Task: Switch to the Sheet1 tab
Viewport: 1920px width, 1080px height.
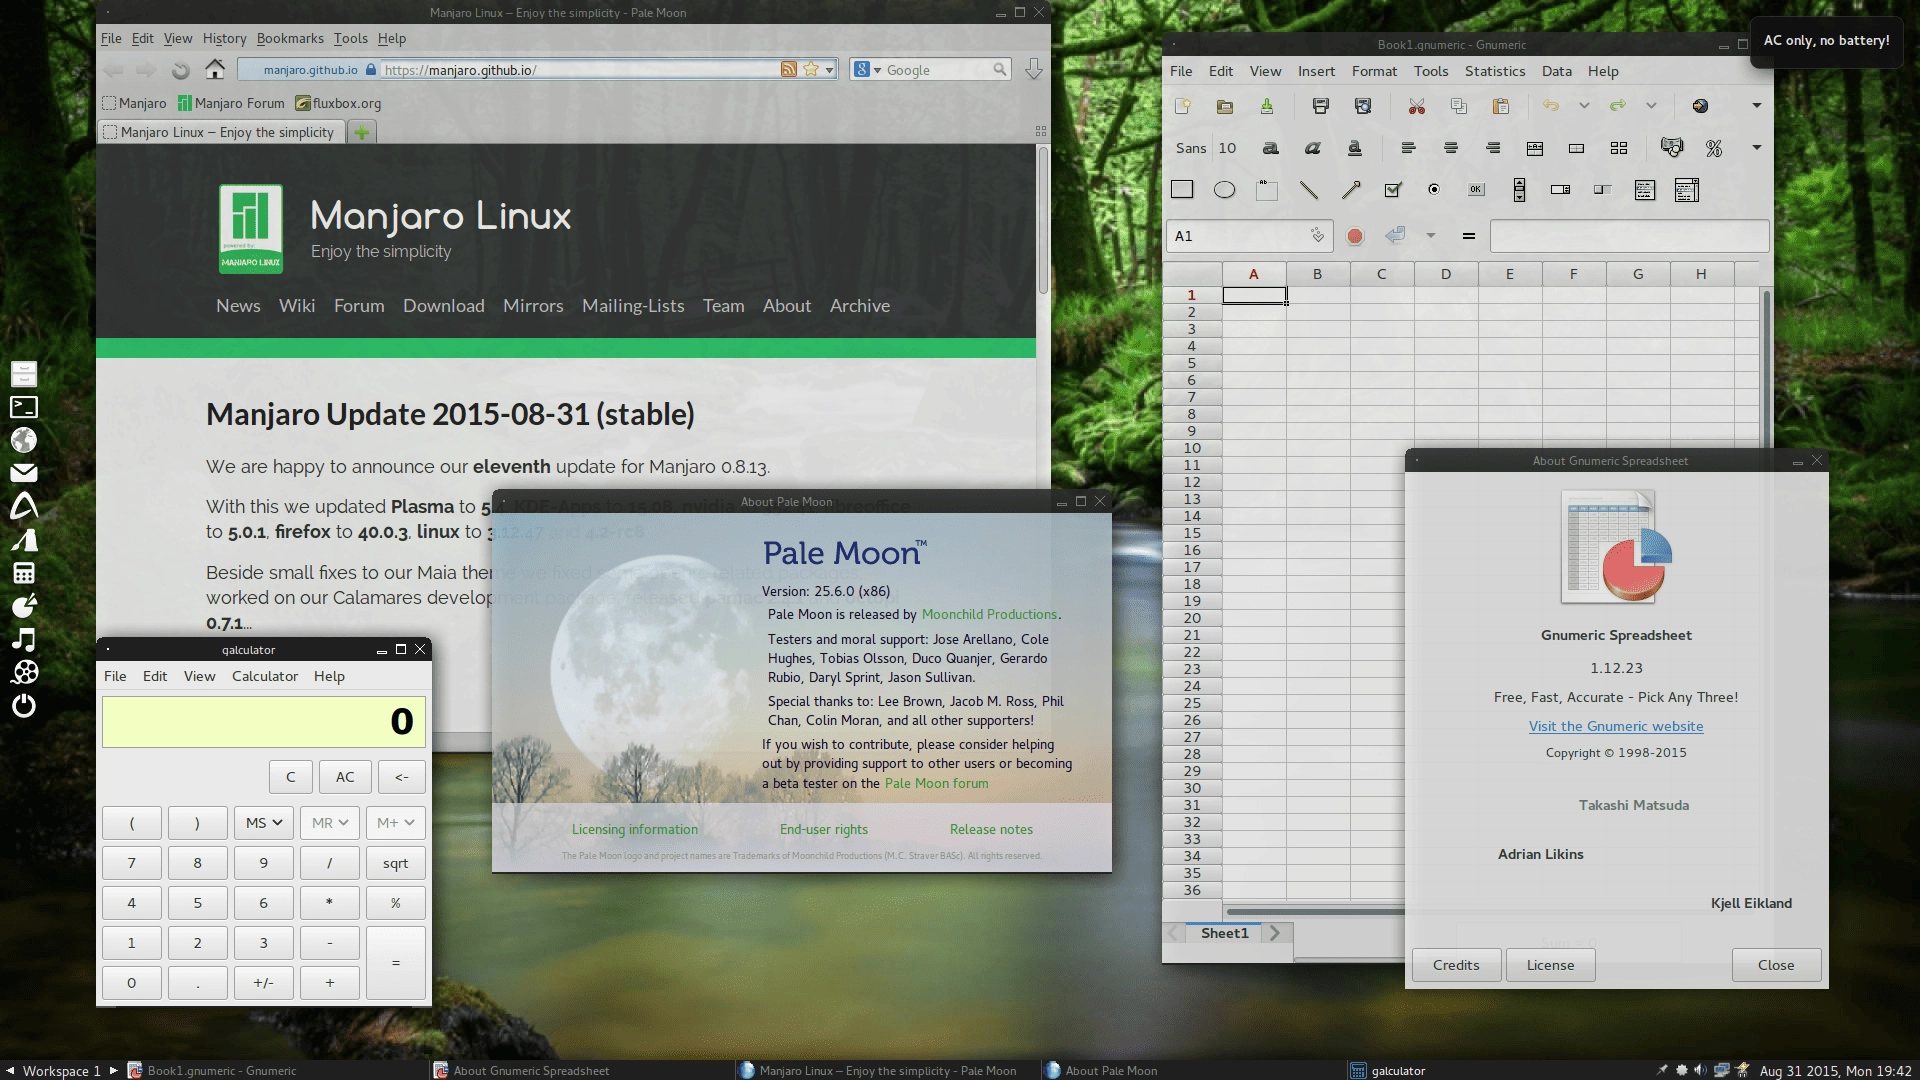Action: [x=1225, y=933]
